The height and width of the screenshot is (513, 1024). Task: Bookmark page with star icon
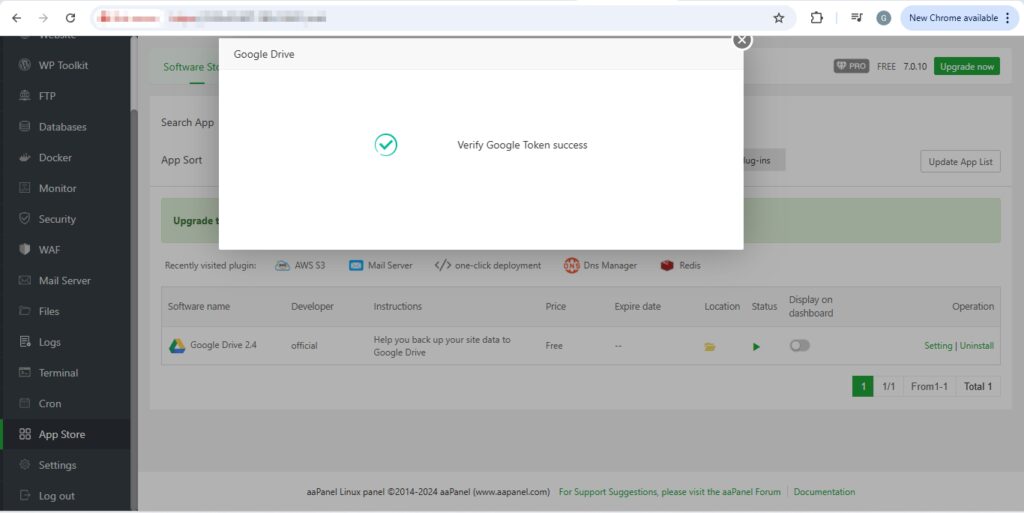tap(778, 18)
